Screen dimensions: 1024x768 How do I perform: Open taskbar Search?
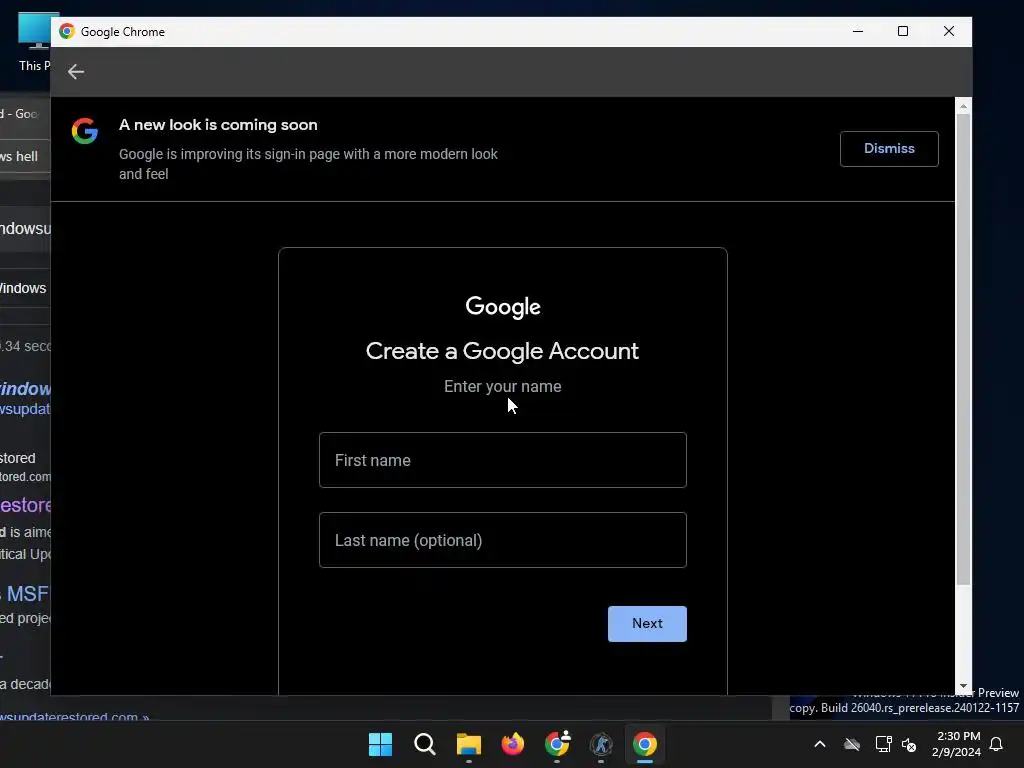424,744
